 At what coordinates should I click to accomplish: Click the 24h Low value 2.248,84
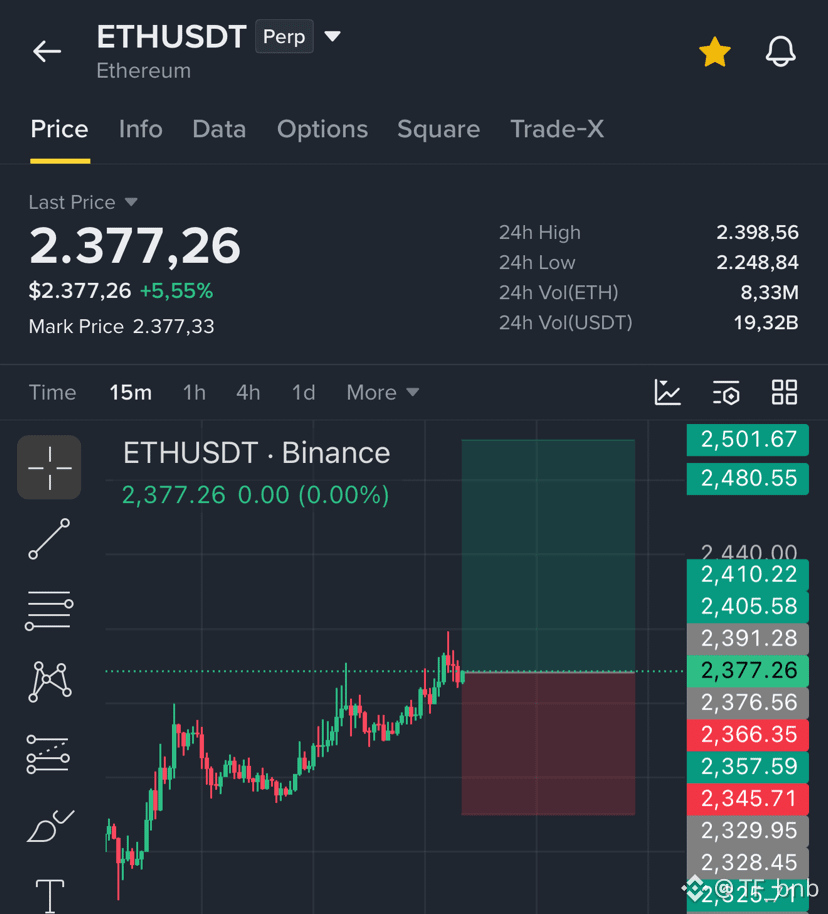tap(757, 263)
